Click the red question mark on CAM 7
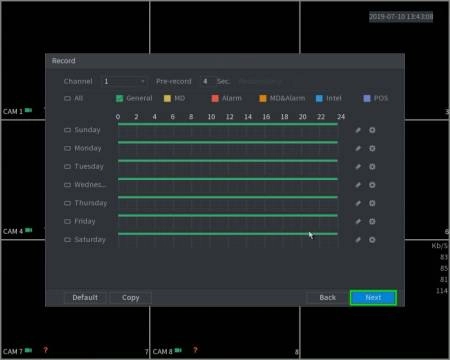The height and width of the screenshot is (360, 450). pyautogui.click(x=45, y=350)
